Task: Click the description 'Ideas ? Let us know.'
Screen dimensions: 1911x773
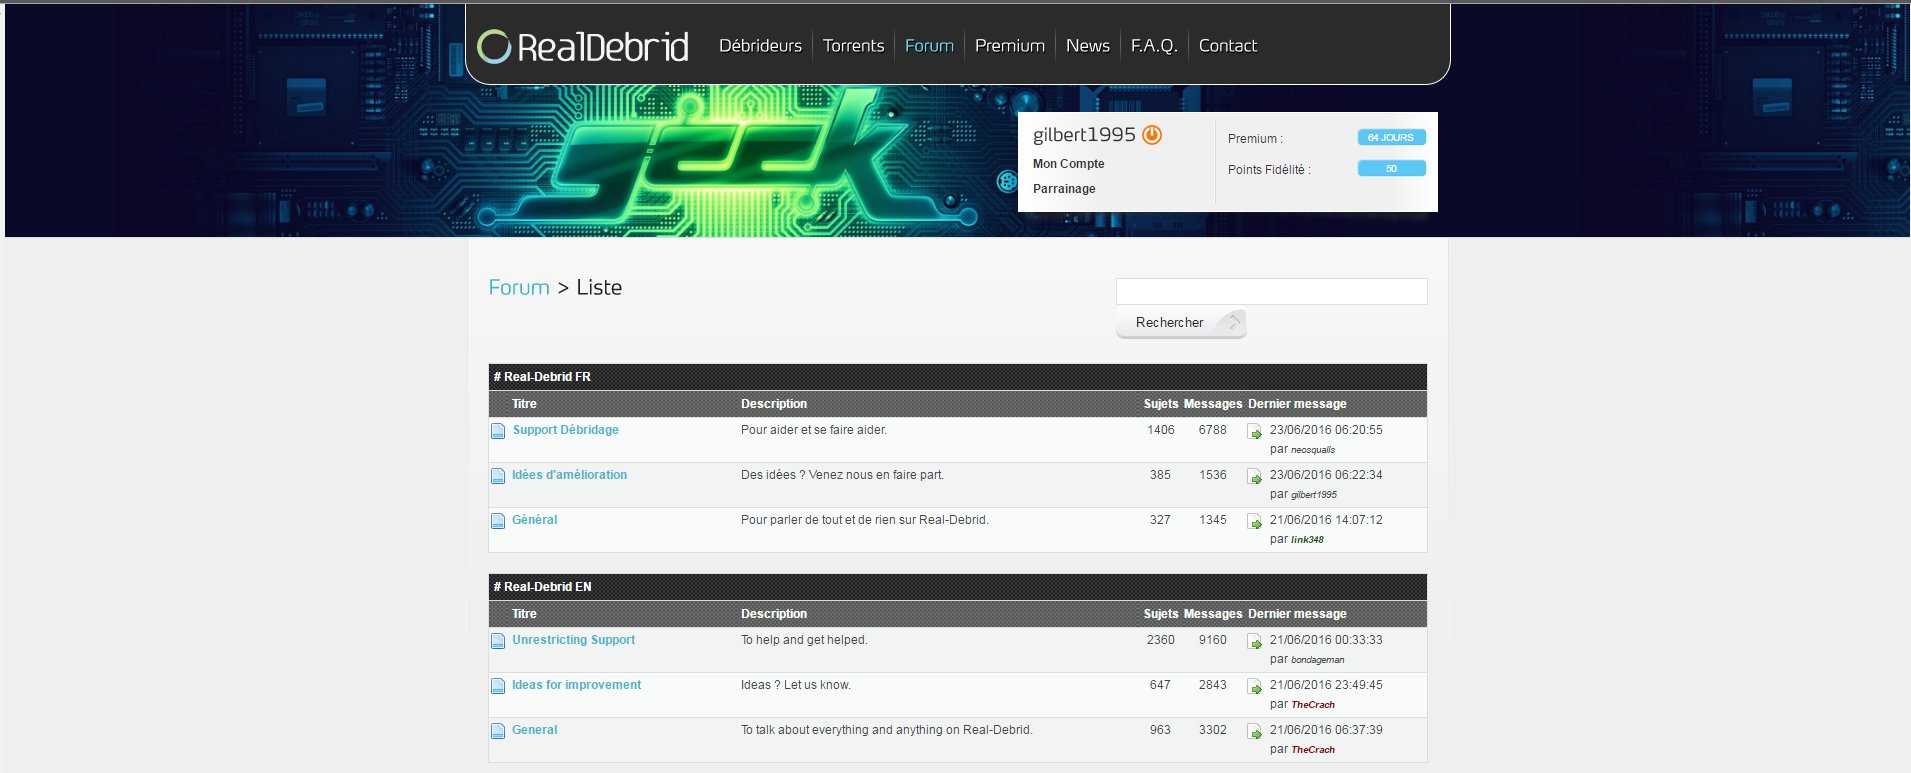Action: (796, 685)
